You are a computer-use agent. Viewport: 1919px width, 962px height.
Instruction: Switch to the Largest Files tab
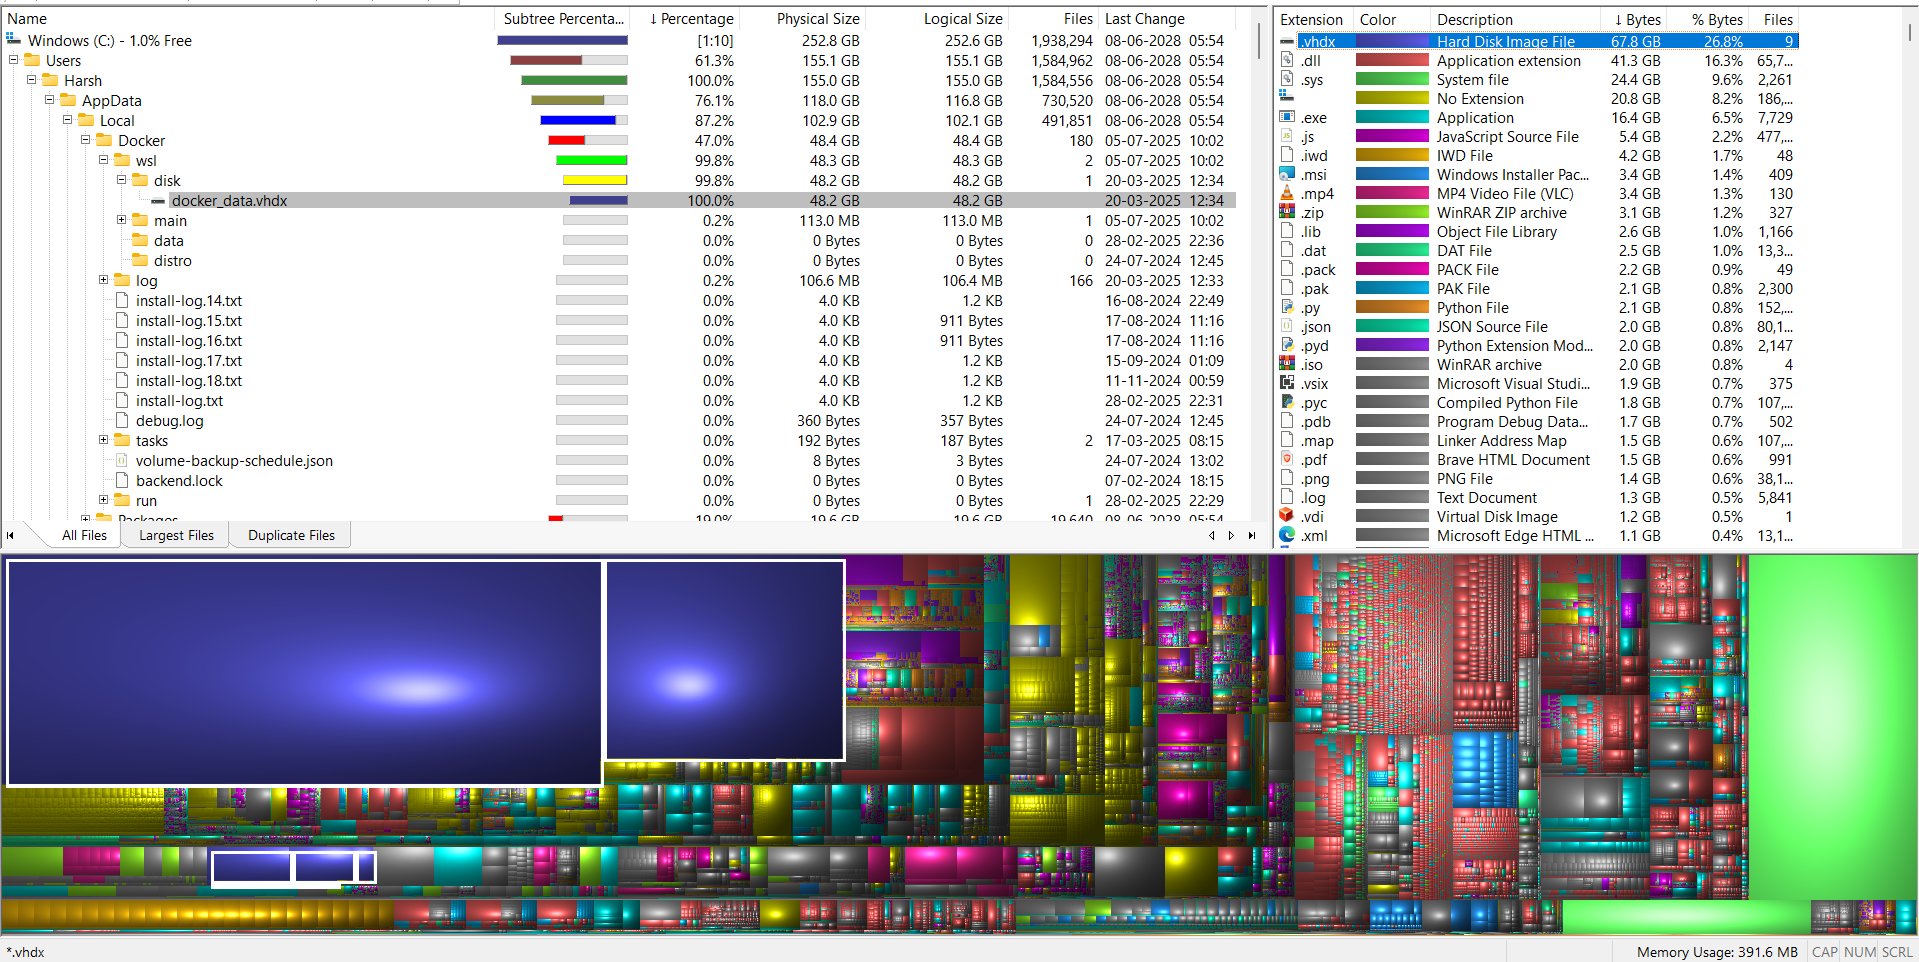[176, 536]
